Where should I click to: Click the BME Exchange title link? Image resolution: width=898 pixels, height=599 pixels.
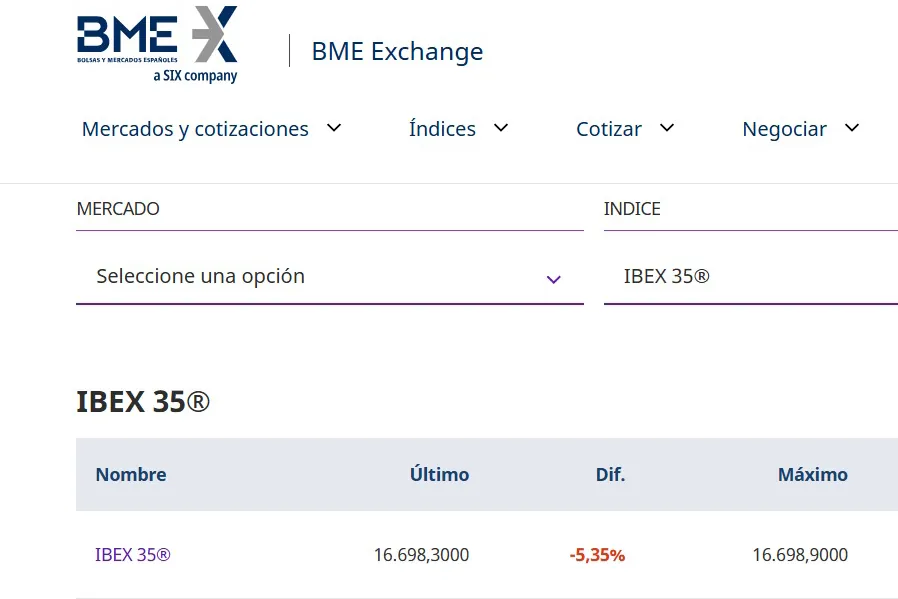coord(397,51)
